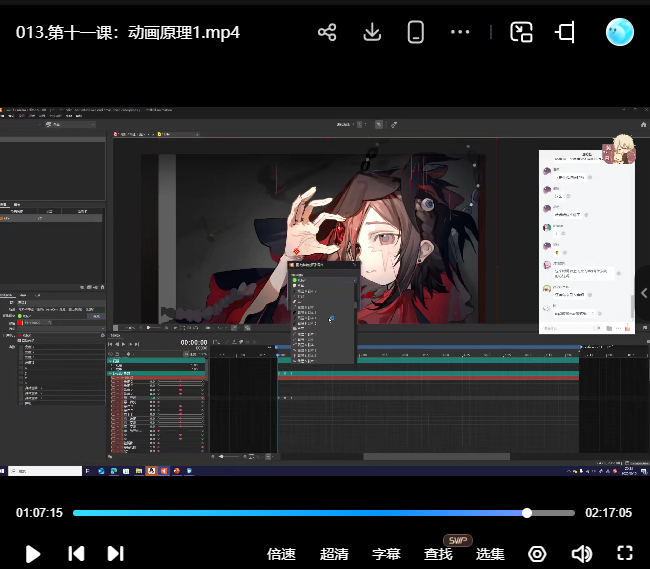Enable picture-in-picture mini window mode
650x569 pixels.
click(521, 32)
